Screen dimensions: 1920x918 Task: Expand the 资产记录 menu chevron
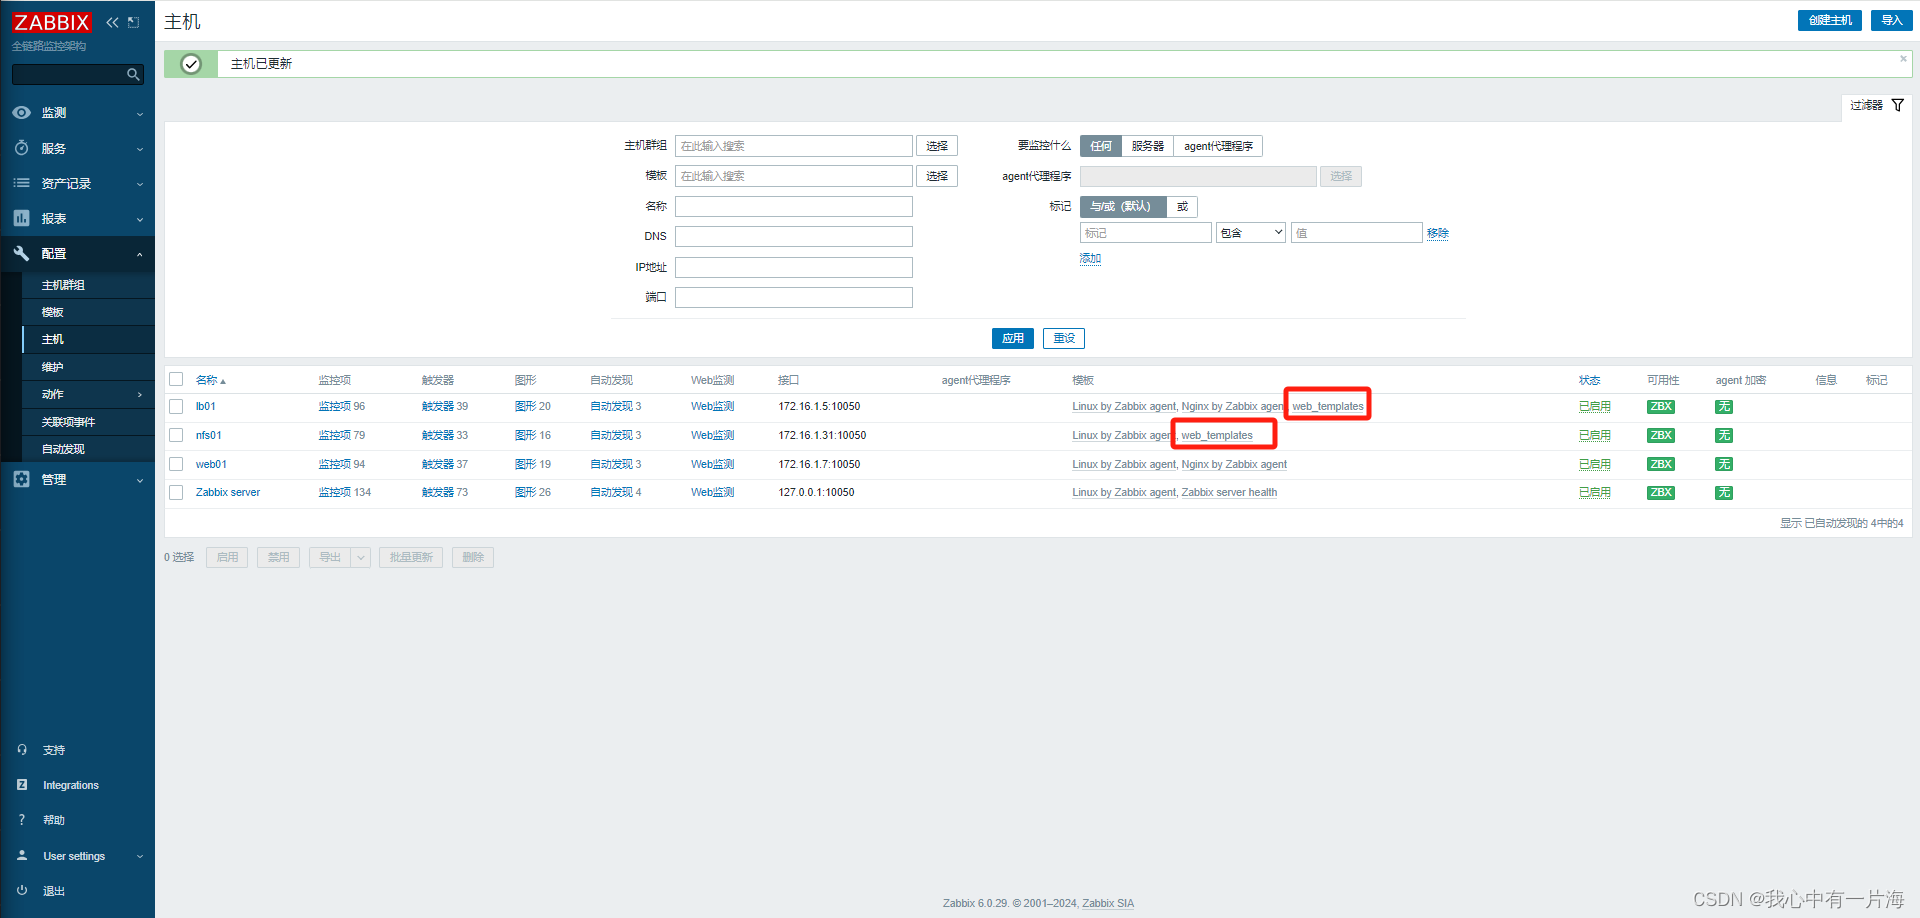tap(140, 184)
